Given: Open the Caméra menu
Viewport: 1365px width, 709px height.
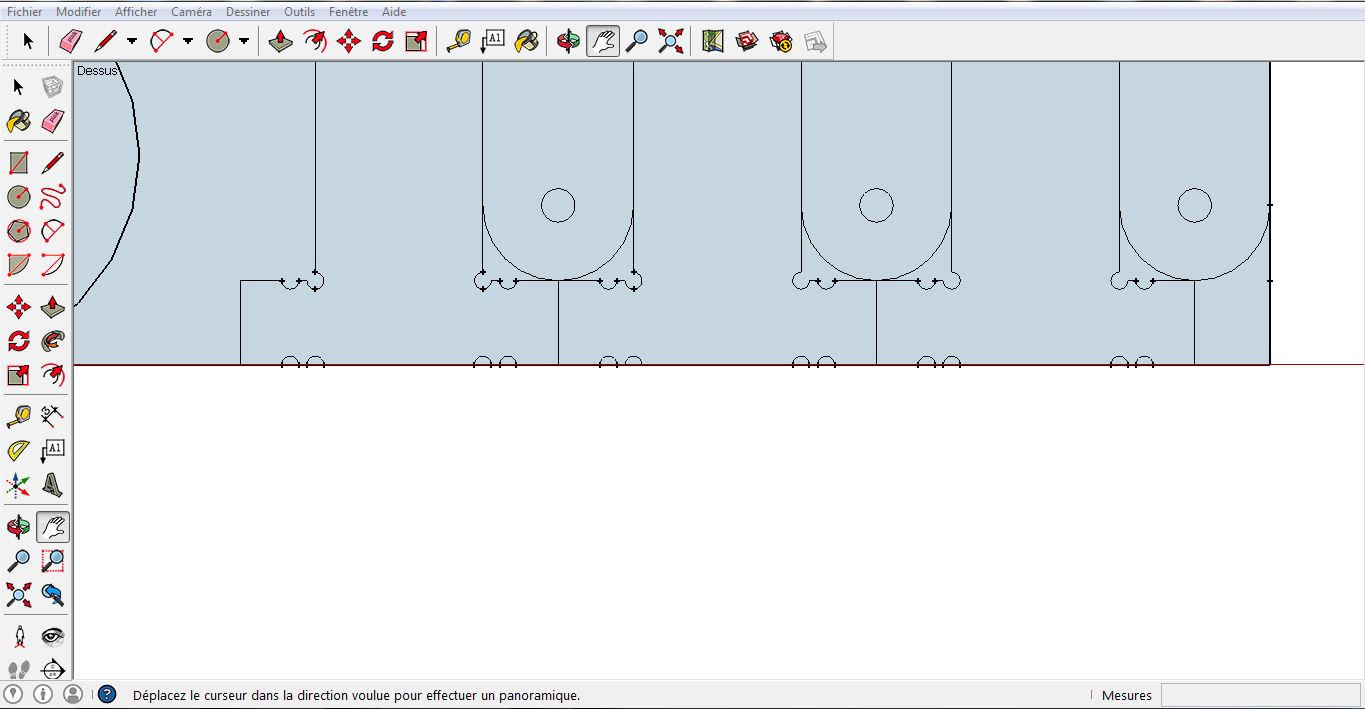Looking at the screenshot, I should [x=191, y=12].
